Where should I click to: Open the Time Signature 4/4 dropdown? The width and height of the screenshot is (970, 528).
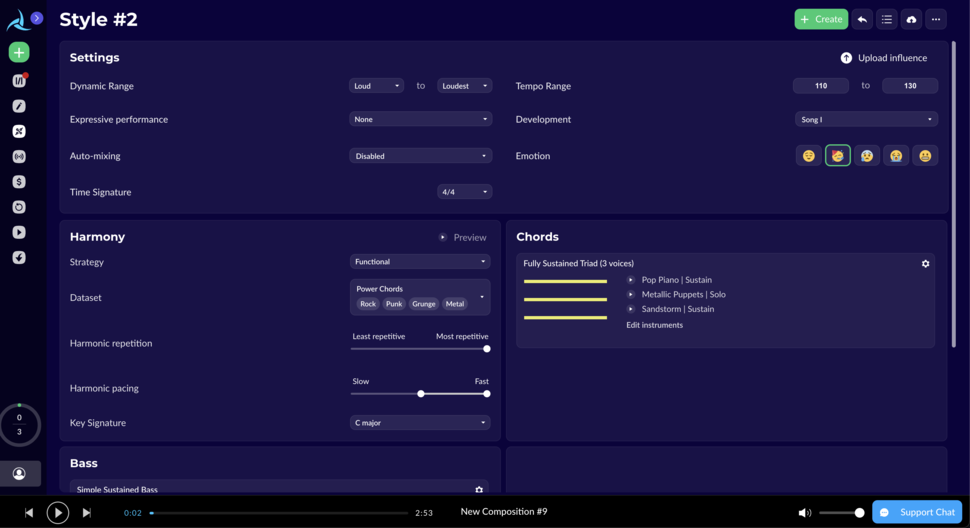pyautogui.click(x=464, y=192)
